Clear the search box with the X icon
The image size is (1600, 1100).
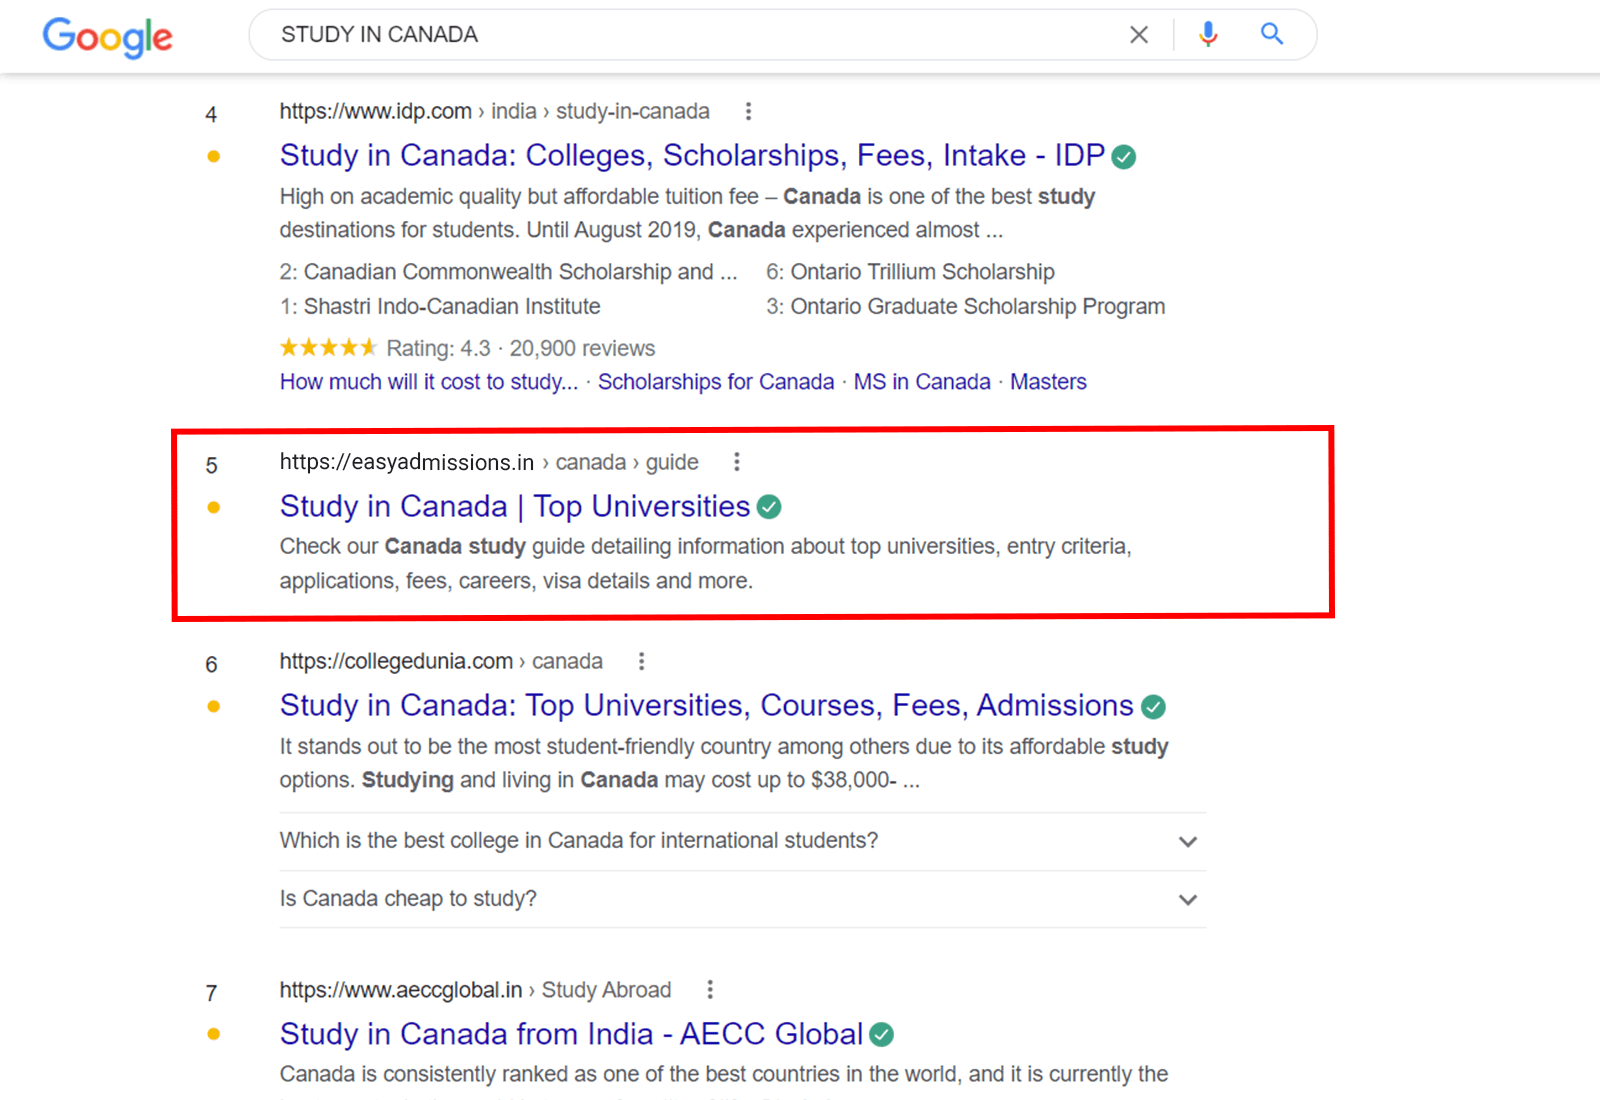pos(1138,35)
